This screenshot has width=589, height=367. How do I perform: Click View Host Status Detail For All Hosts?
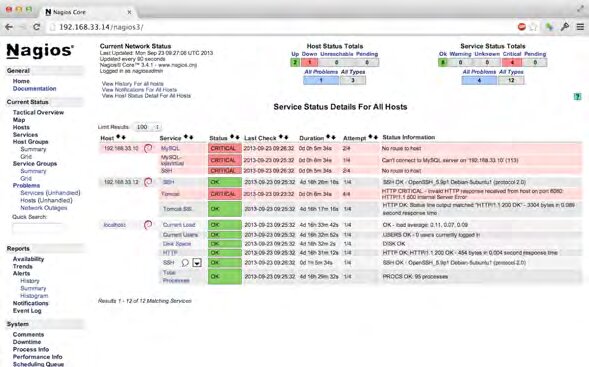[146, 96]
